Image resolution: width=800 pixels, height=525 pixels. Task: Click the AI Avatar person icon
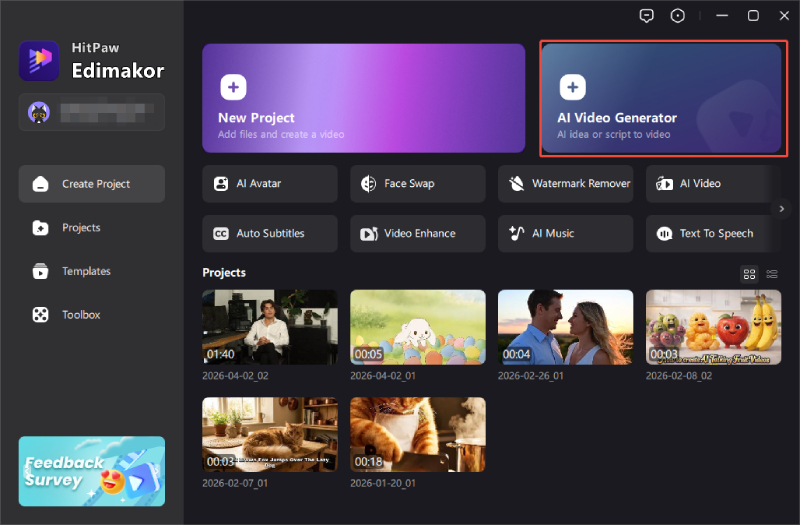221,184
